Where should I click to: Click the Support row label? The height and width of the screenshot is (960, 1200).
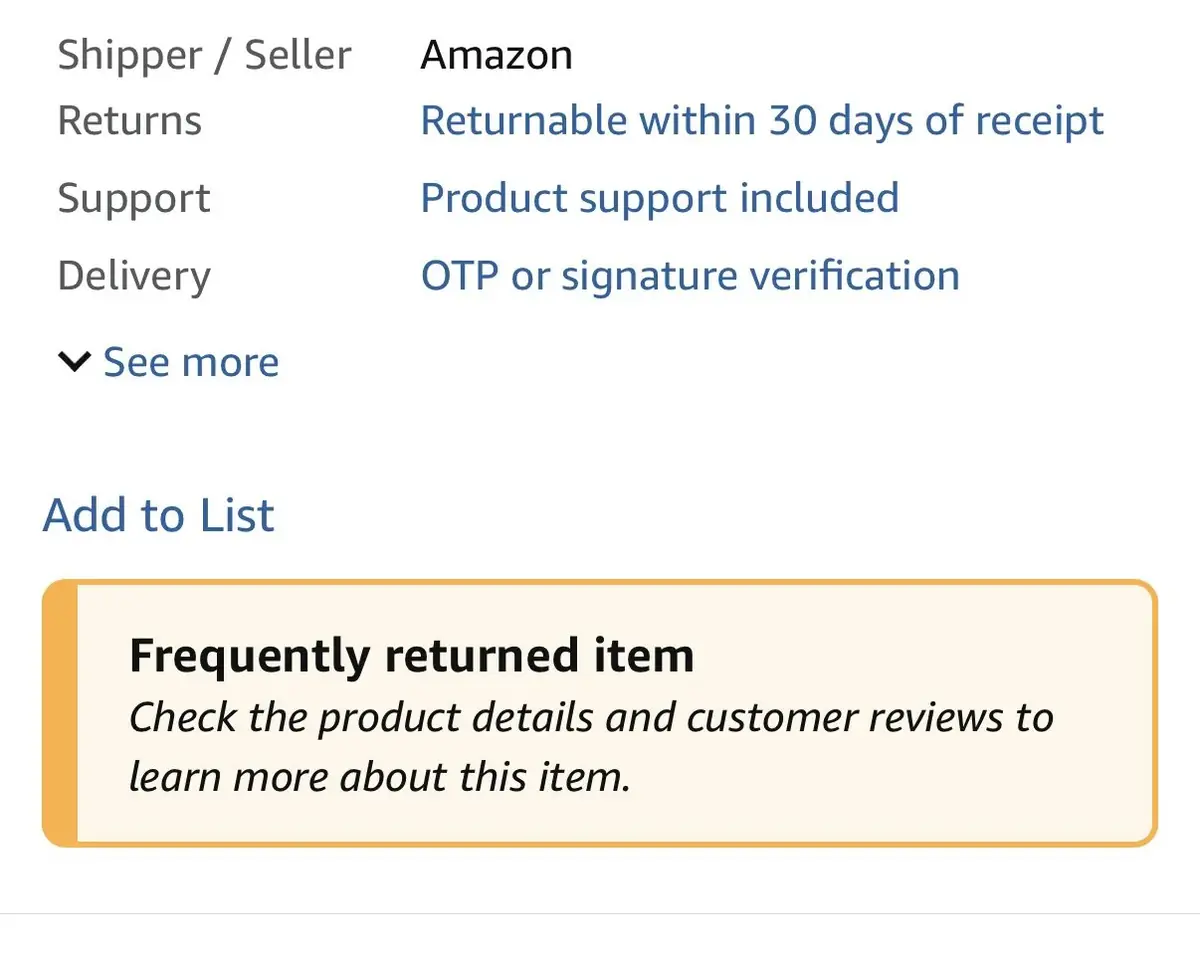(x=134, y=198)
